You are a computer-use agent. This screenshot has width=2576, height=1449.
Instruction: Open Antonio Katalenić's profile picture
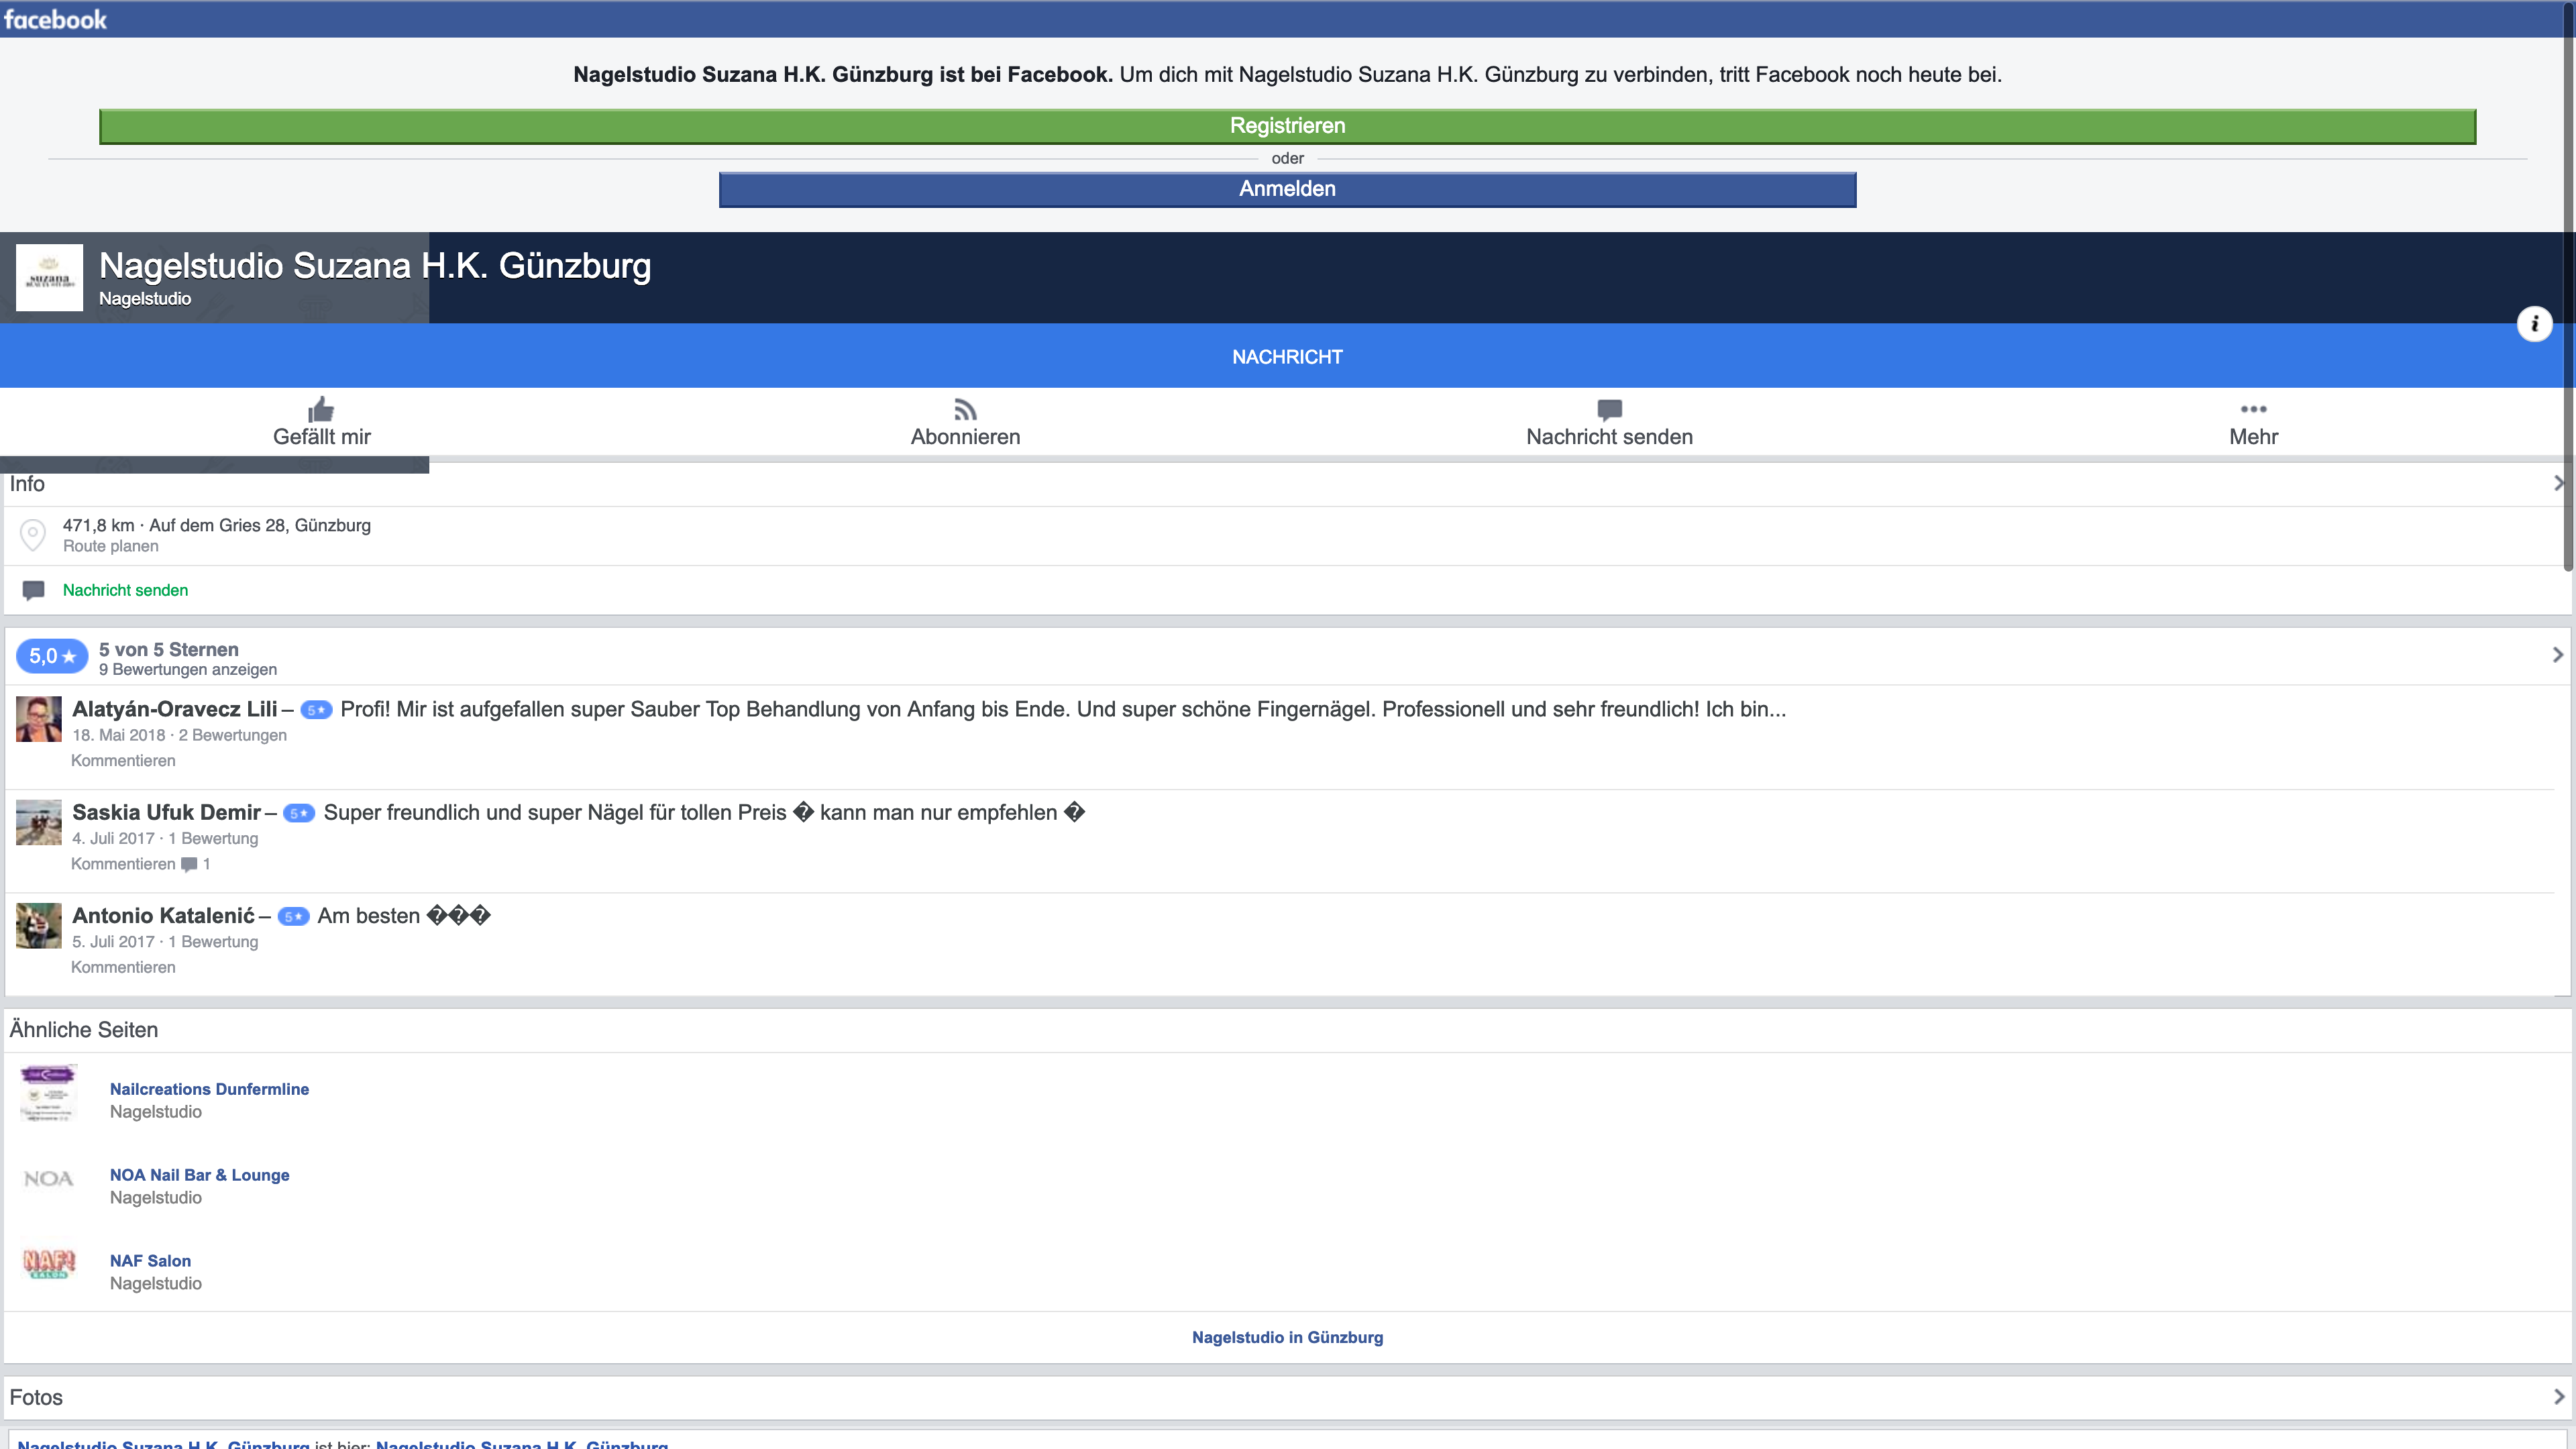point(39,925)
